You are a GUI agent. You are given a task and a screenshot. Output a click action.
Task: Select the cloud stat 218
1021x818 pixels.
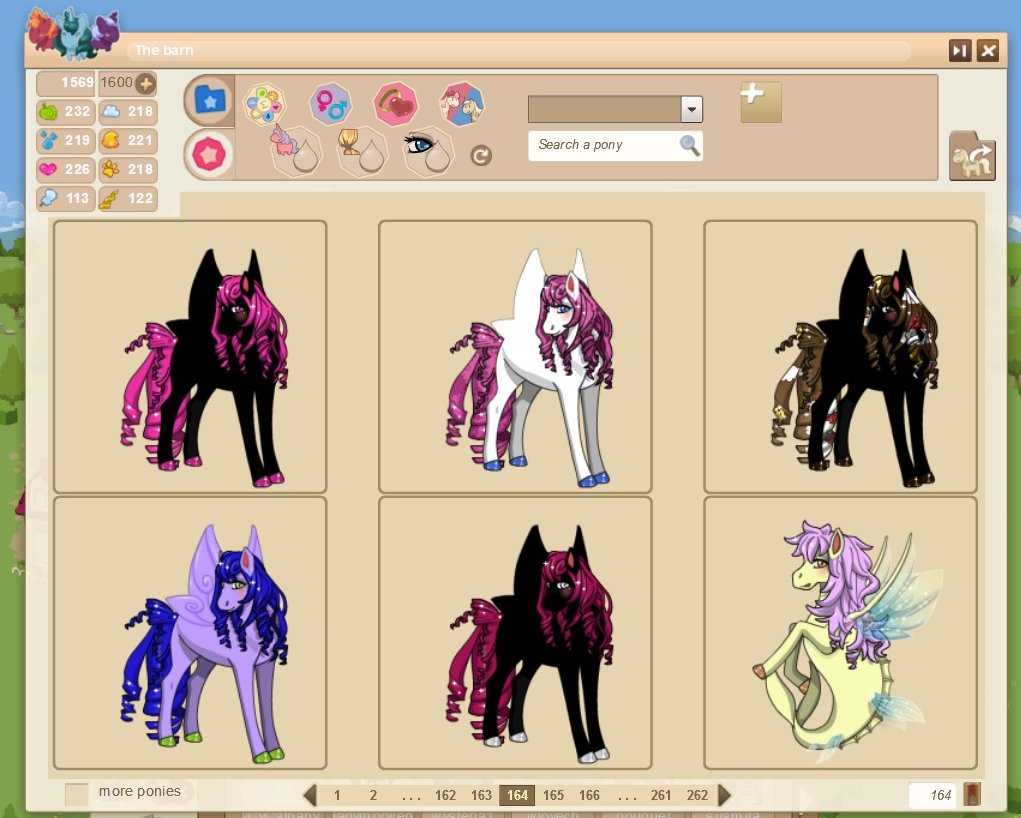coord(128,112)
